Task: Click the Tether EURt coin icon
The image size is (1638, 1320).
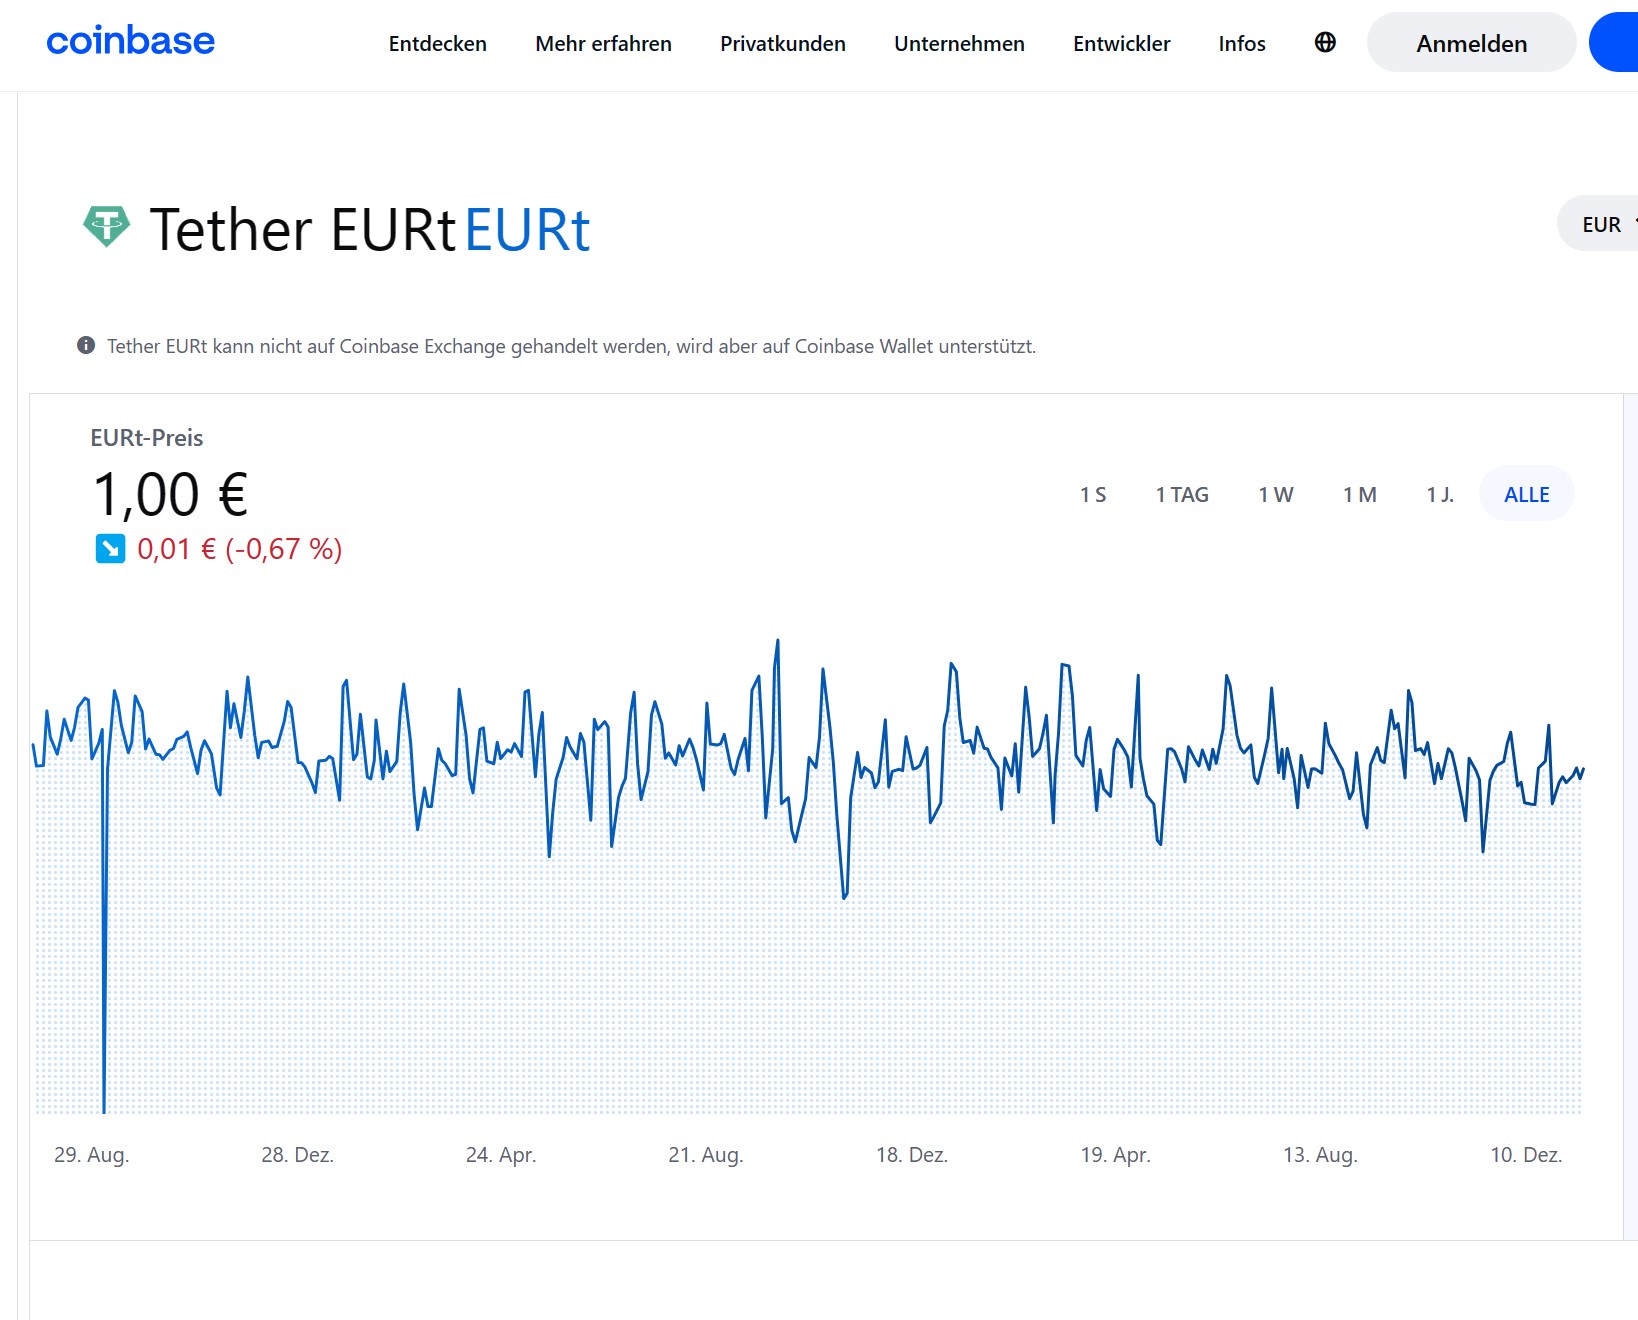Action: 106,226
